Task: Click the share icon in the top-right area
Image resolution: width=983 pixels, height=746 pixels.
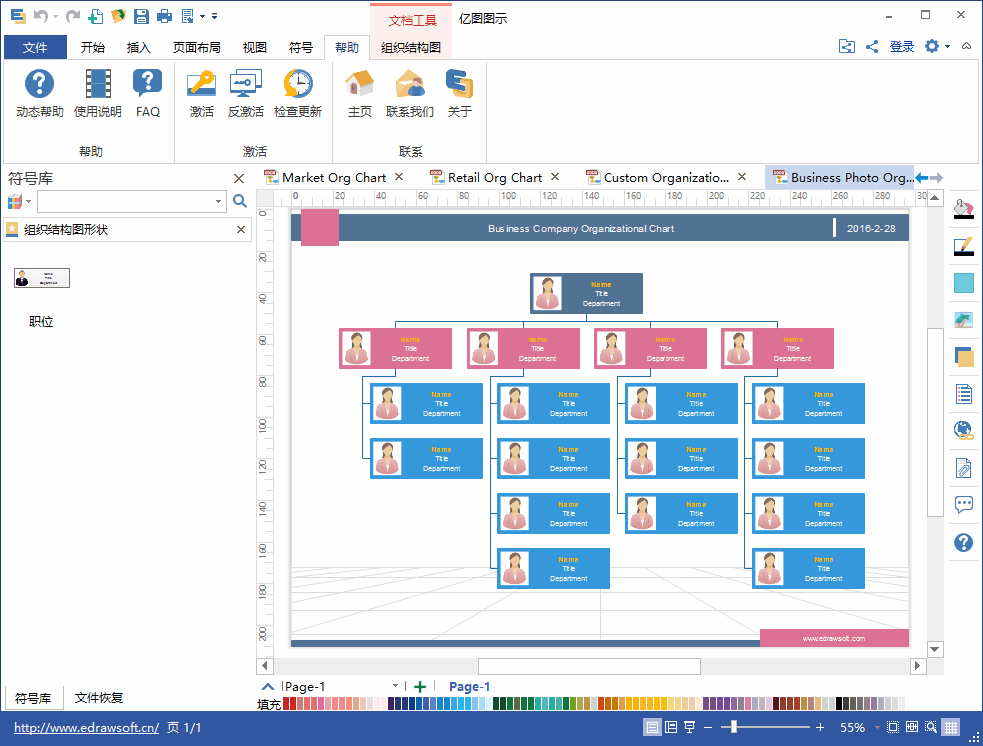Action: pyautogui.click(x=871, y=46)
